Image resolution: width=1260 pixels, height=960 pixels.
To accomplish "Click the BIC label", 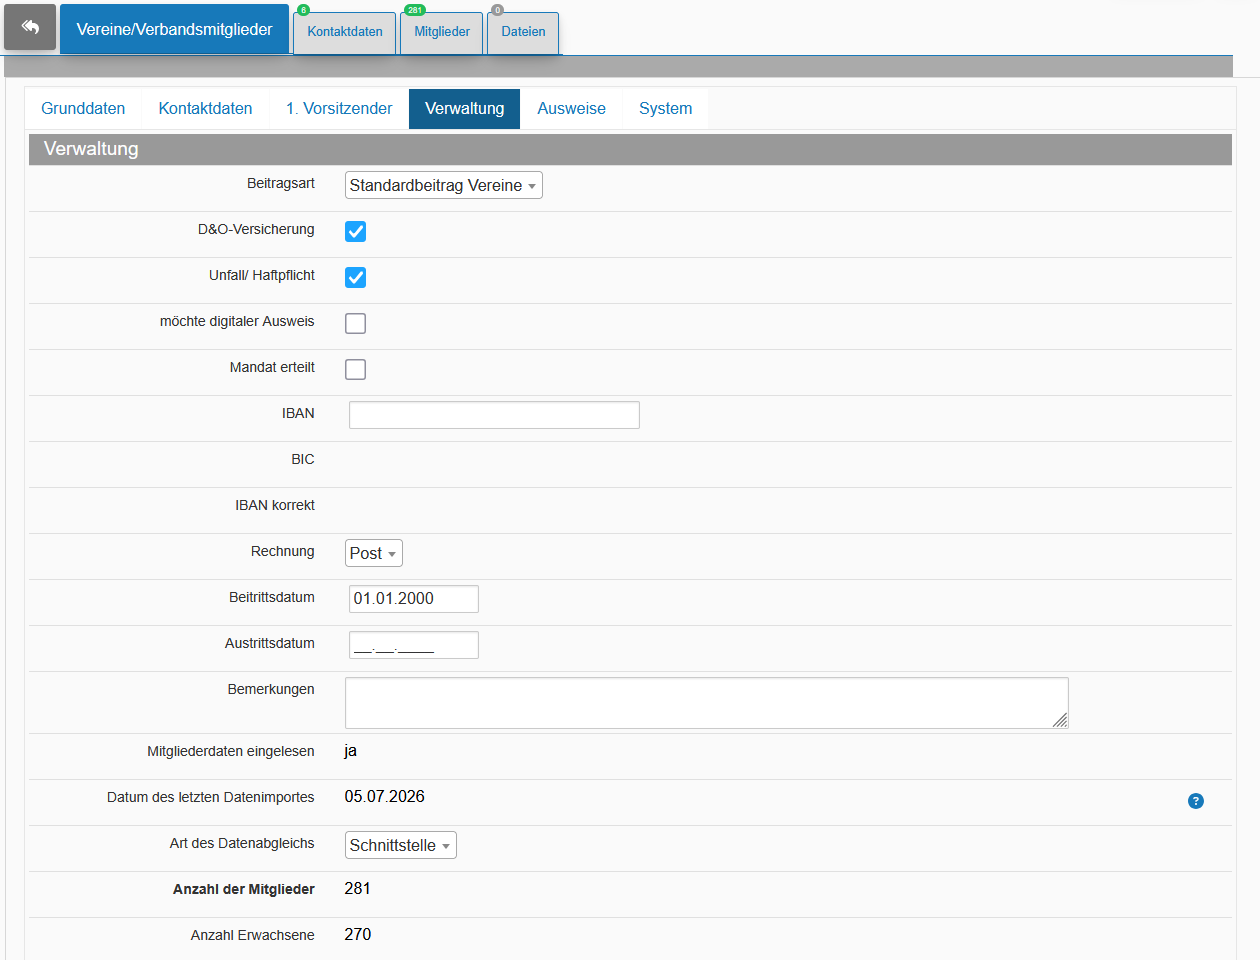I will [x=303, y=459].
